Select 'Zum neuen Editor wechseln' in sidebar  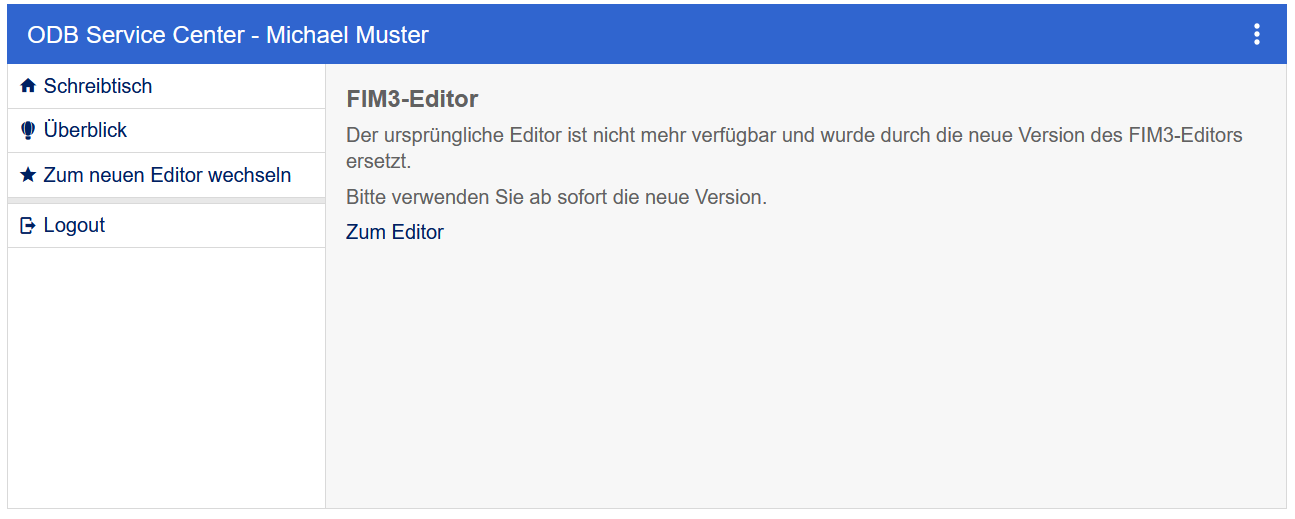click(x=167, y=176)
